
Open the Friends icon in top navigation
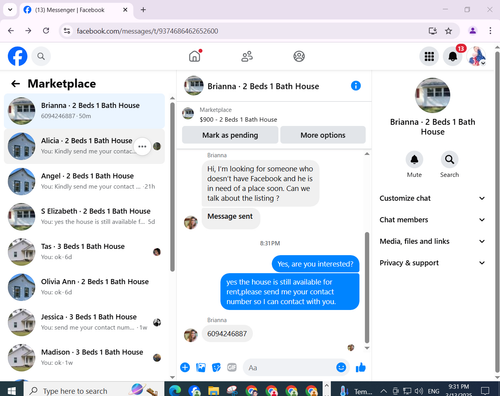pyautogui.click(x=247, y=56)
